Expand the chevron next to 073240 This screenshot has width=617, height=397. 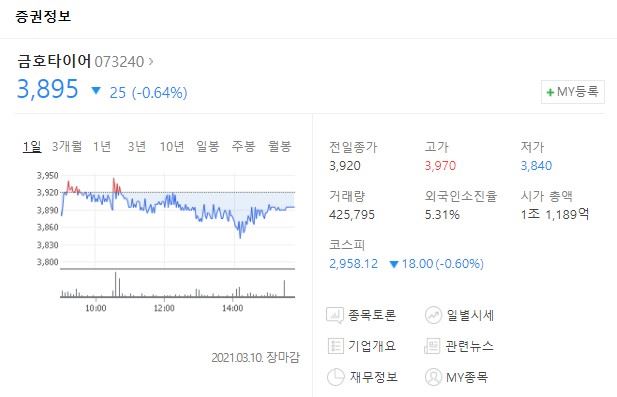click(151, 61)
